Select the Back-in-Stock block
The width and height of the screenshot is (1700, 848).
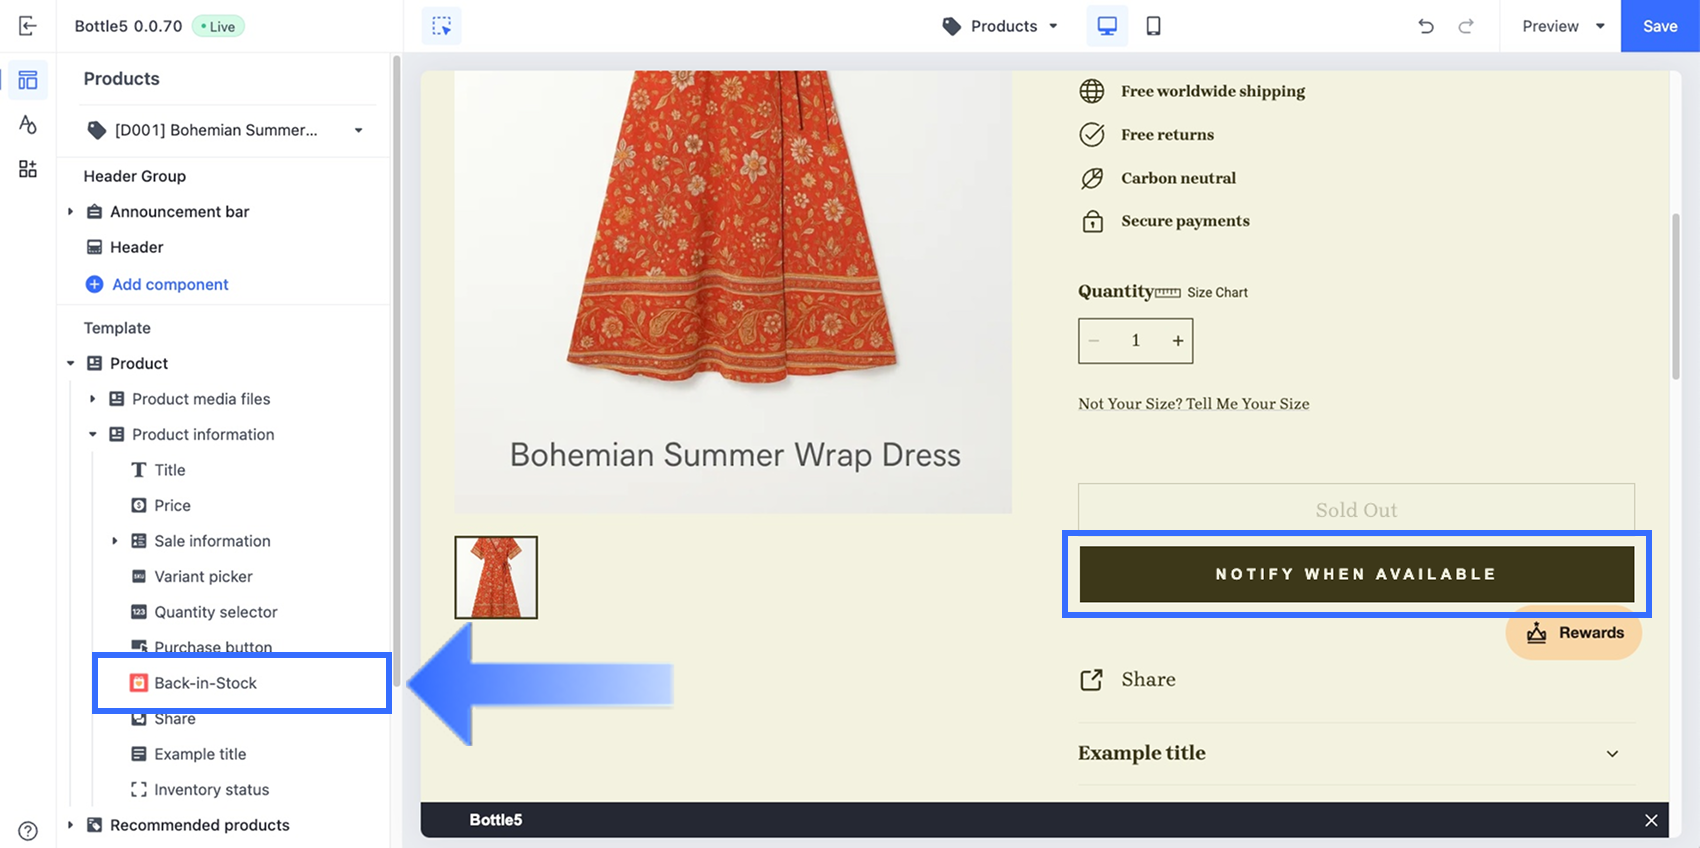tap(206, 683)
